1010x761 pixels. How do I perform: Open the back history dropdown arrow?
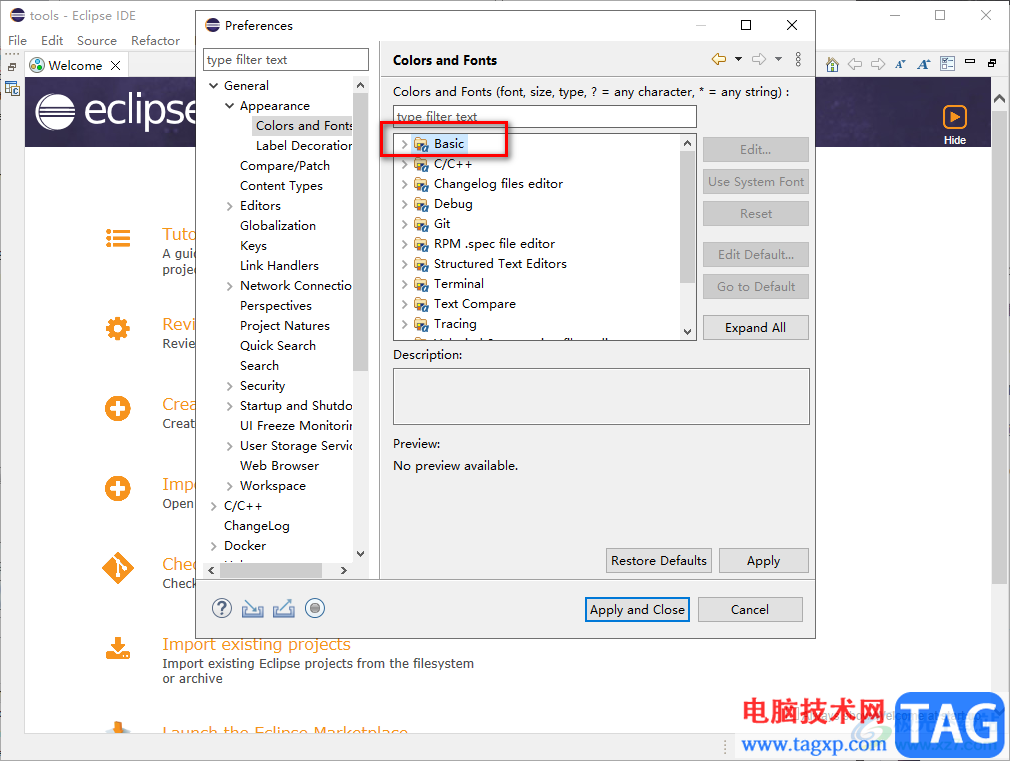tap(738, 59)
